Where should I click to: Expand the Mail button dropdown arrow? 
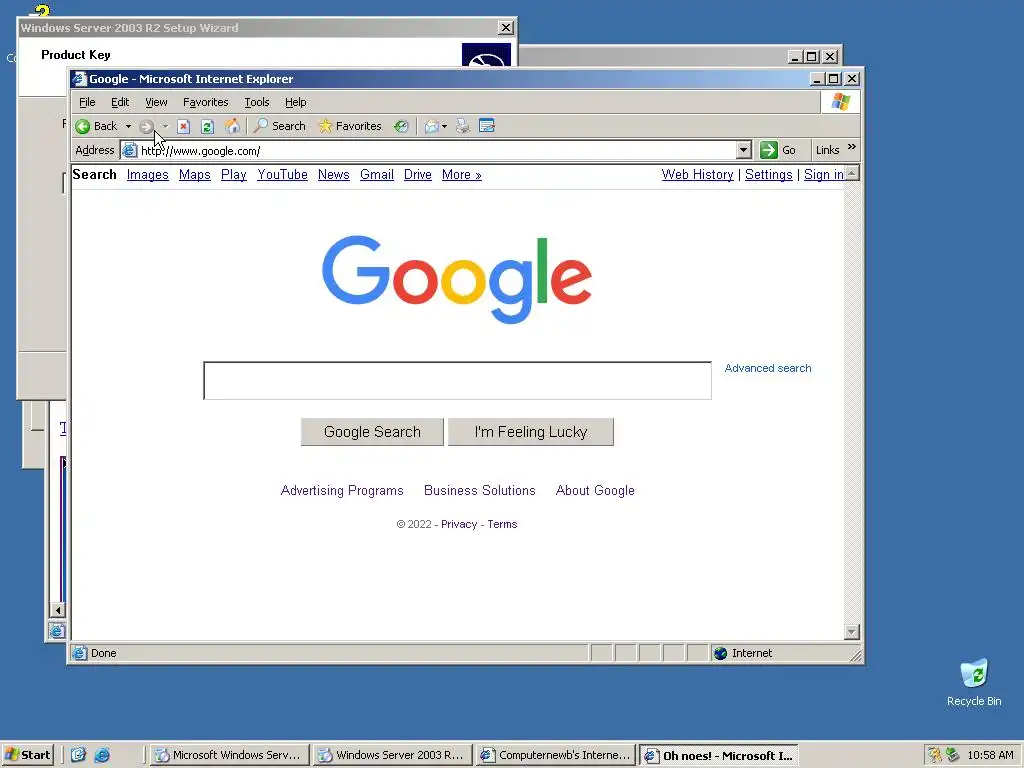click(x=445, y=126)
